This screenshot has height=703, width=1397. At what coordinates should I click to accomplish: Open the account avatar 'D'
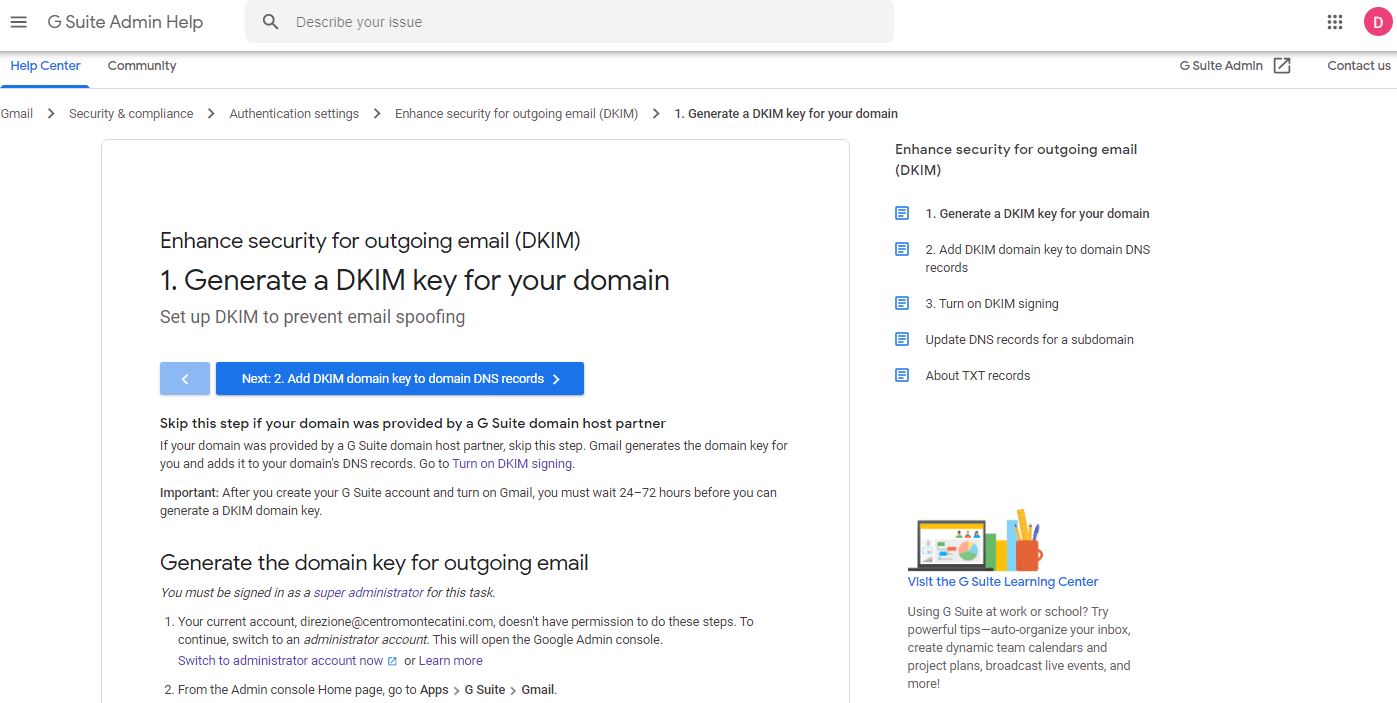[1378, 22]
